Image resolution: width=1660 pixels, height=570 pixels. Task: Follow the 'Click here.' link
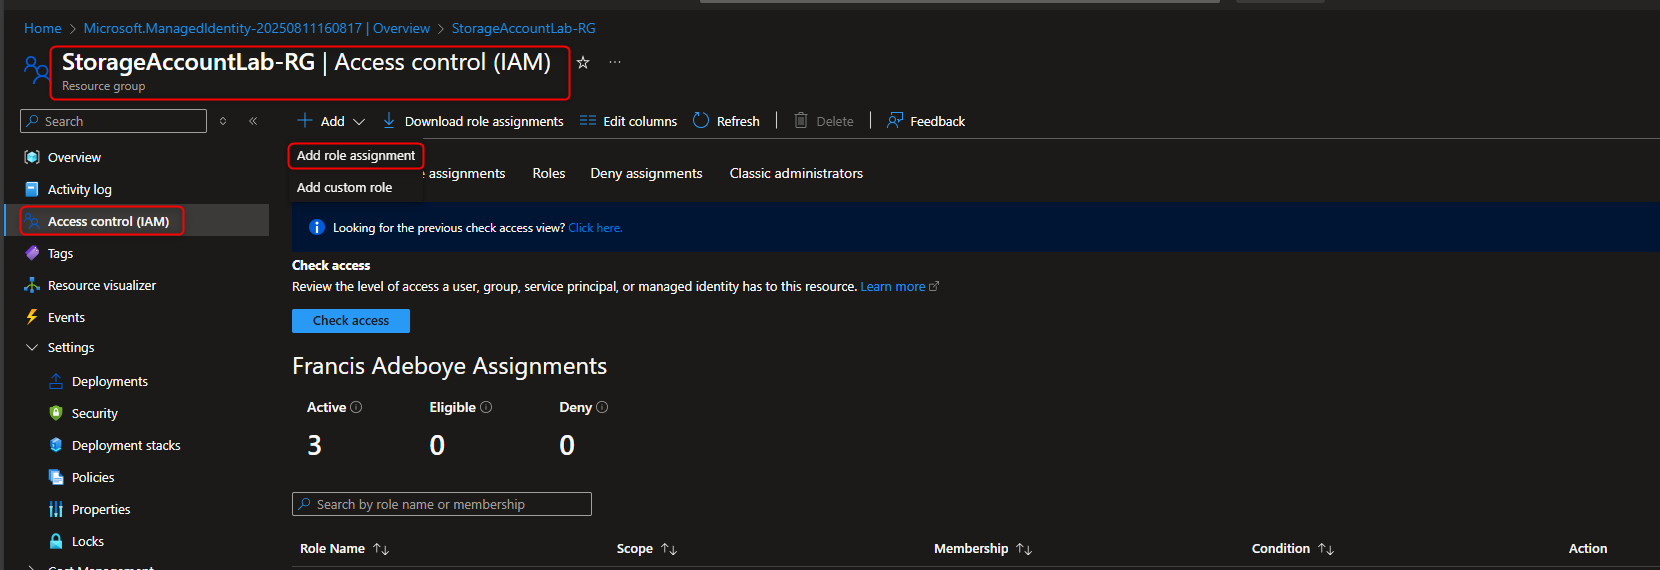coord(595,228)
